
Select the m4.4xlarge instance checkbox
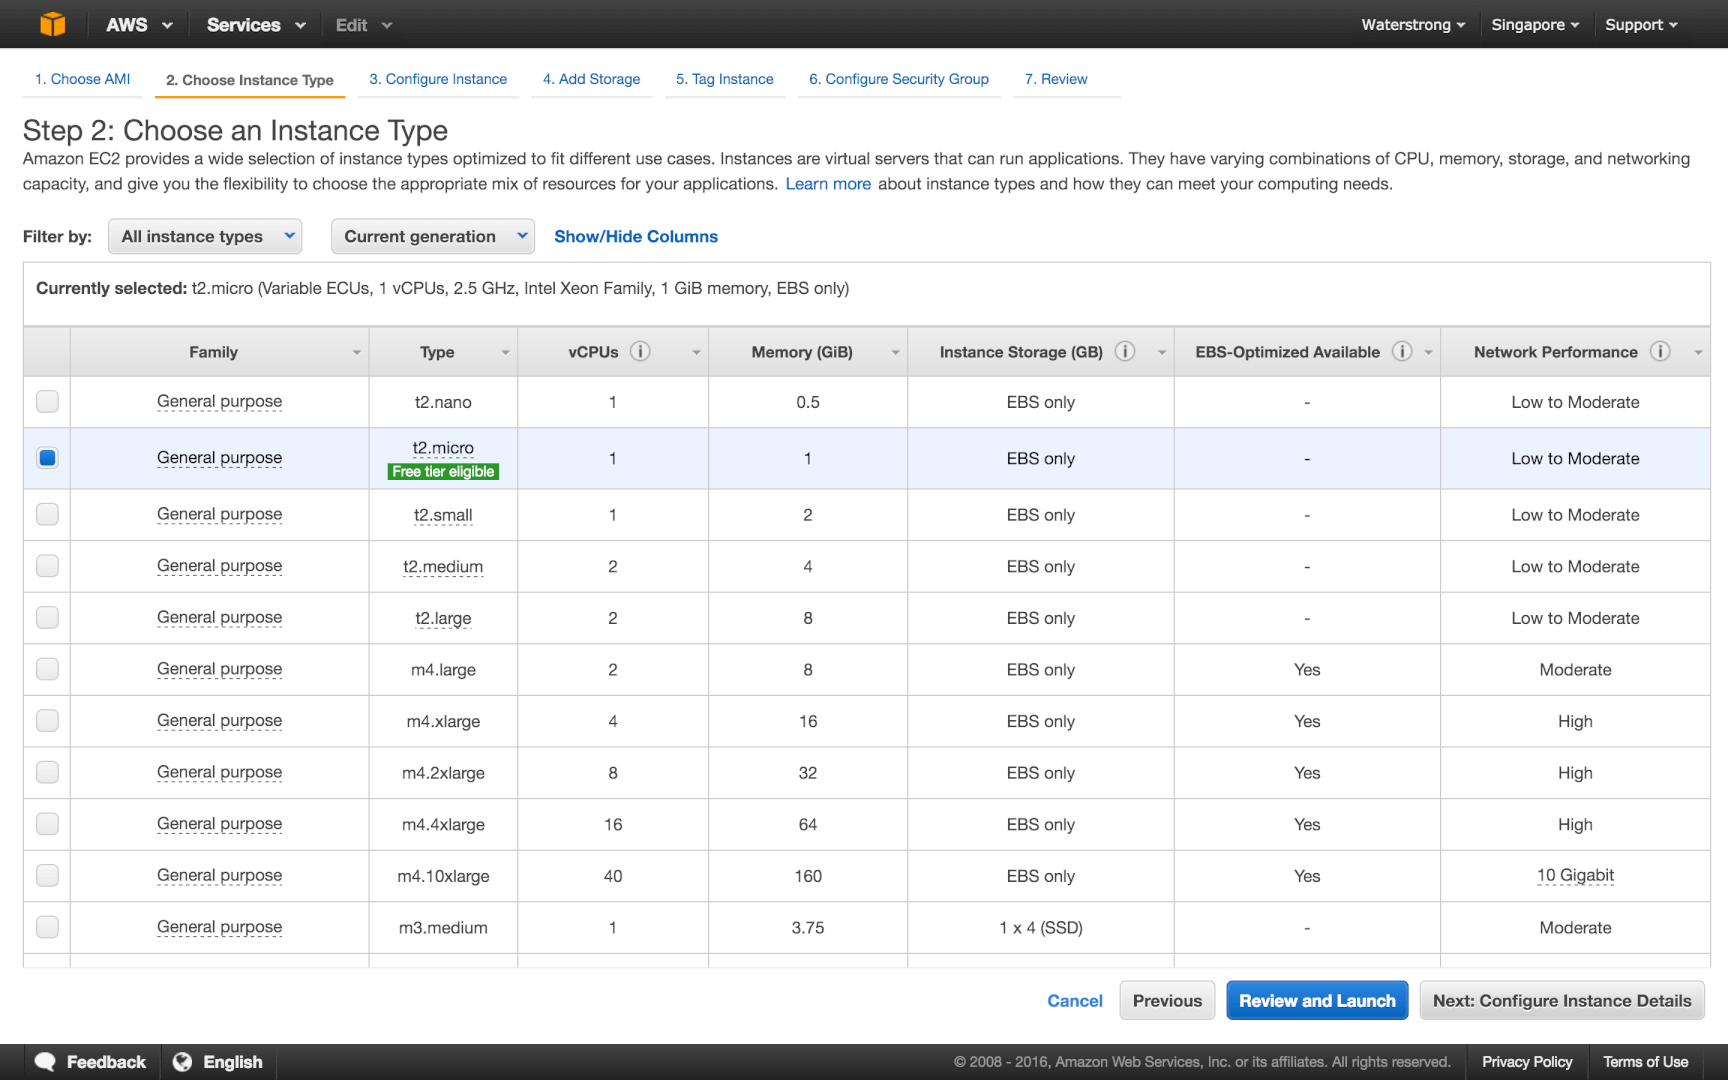pos(47,824)
